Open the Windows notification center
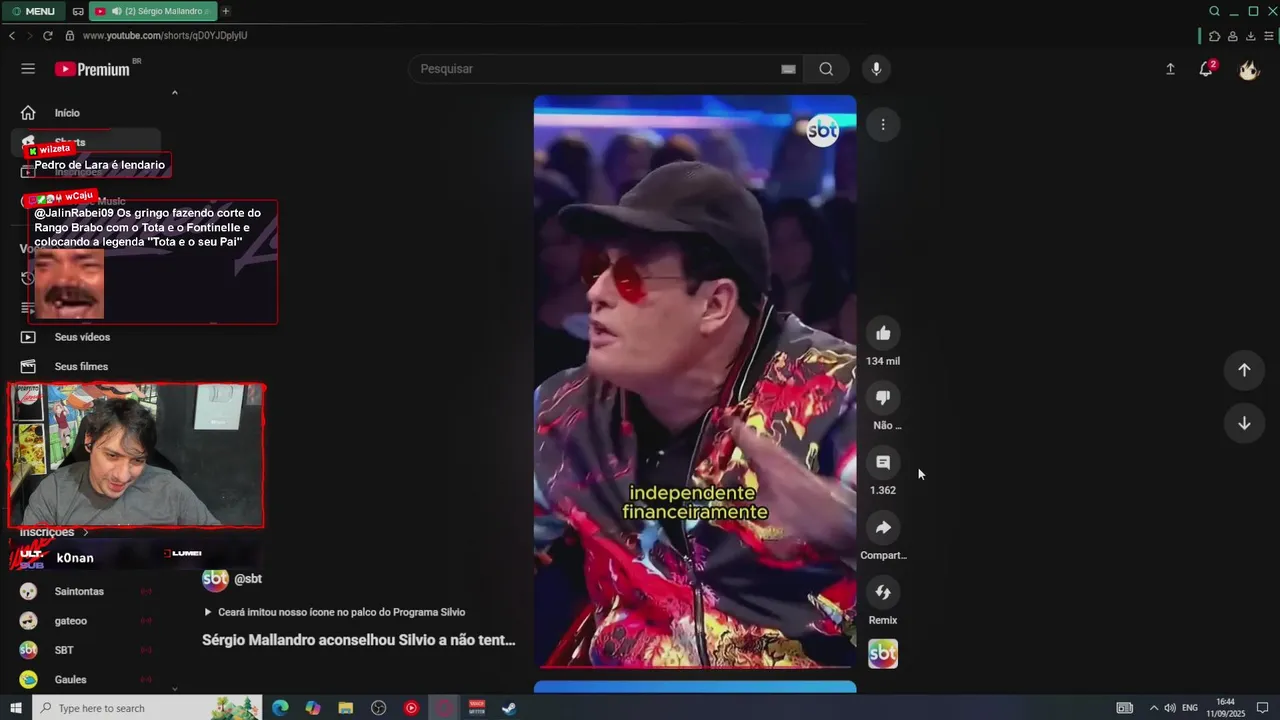Screen dimensions: 1280x720 1263,708
